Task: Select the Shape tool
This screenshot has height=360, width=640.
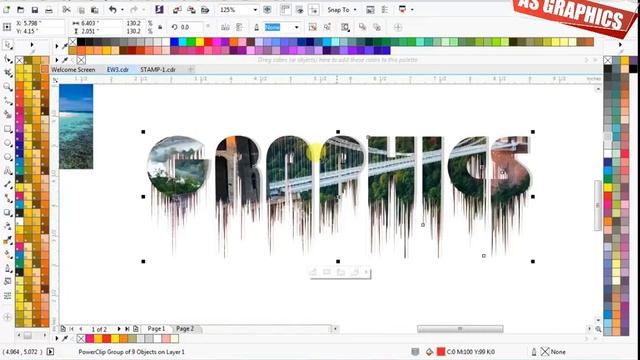Action: click(x=7, y=60)
